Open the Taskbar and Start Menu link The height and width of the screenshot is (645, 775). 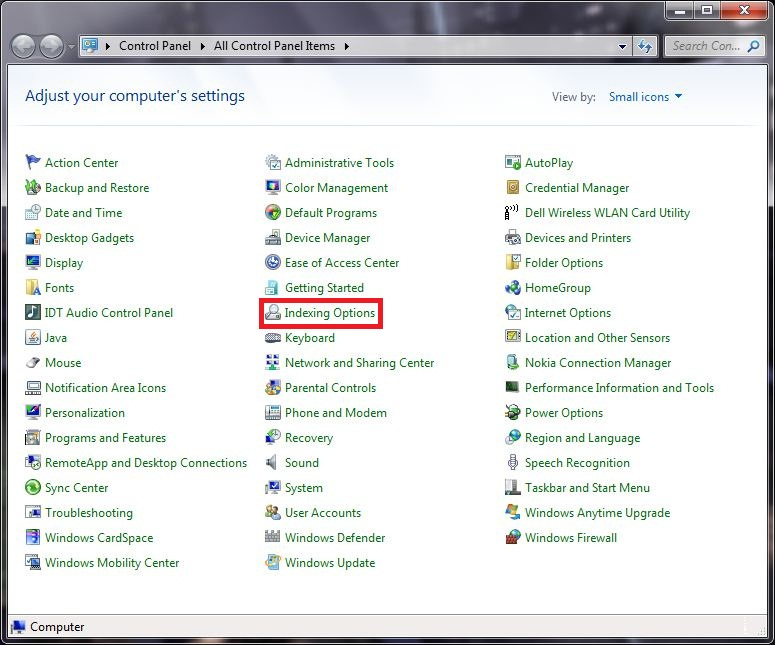click(587, 488)
